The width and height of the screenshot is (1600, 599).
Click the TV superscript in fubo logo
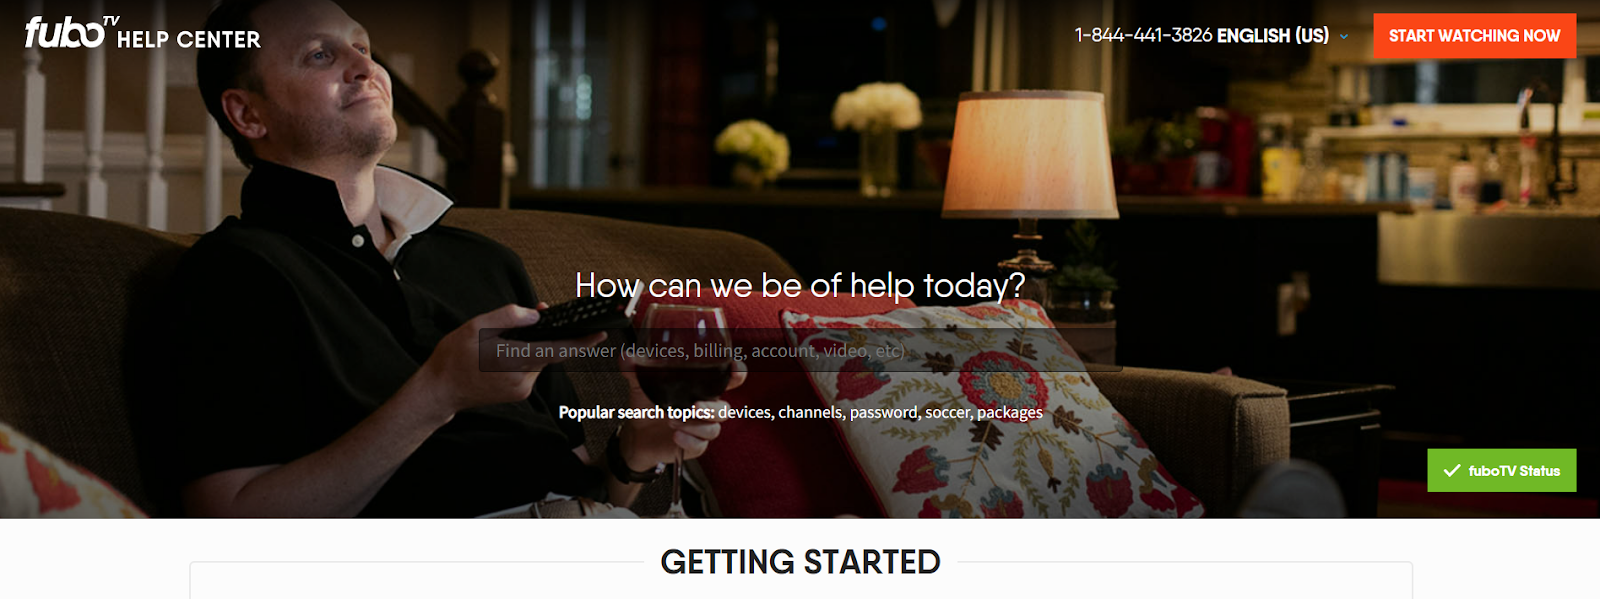click(x=111, y=20)
